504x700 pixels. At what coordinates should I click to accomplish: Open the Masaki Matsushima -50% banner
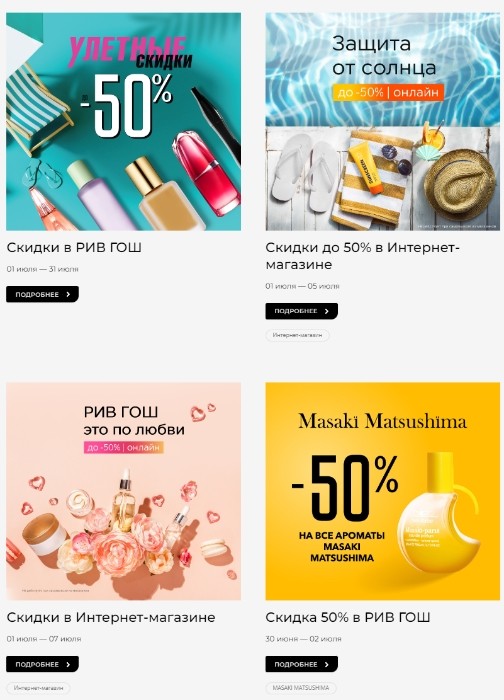[383, 491]
